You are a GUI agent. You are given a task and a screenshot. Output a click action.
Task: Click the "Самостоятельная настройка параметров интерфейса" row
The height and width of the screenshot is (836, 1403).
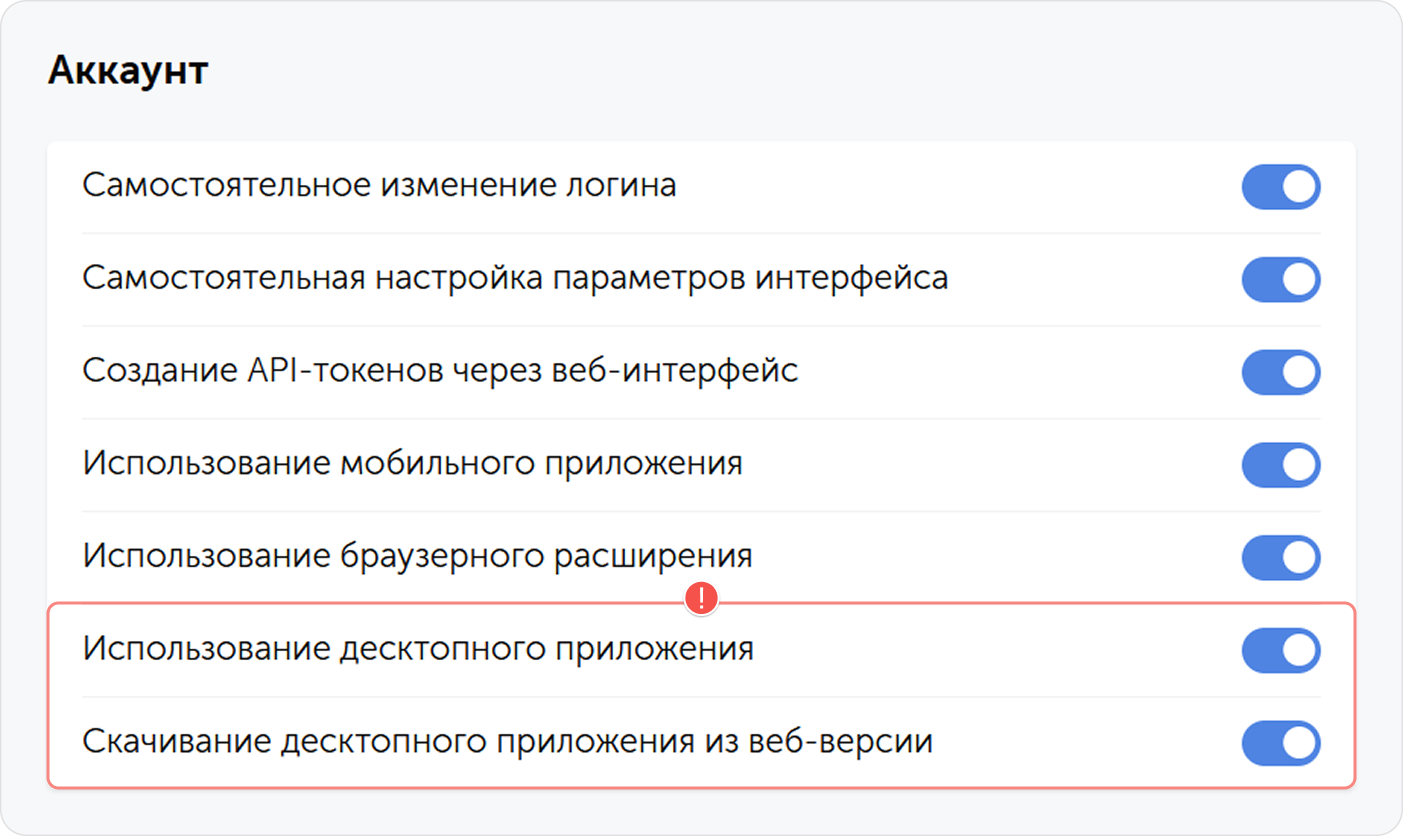pos(700,280)
